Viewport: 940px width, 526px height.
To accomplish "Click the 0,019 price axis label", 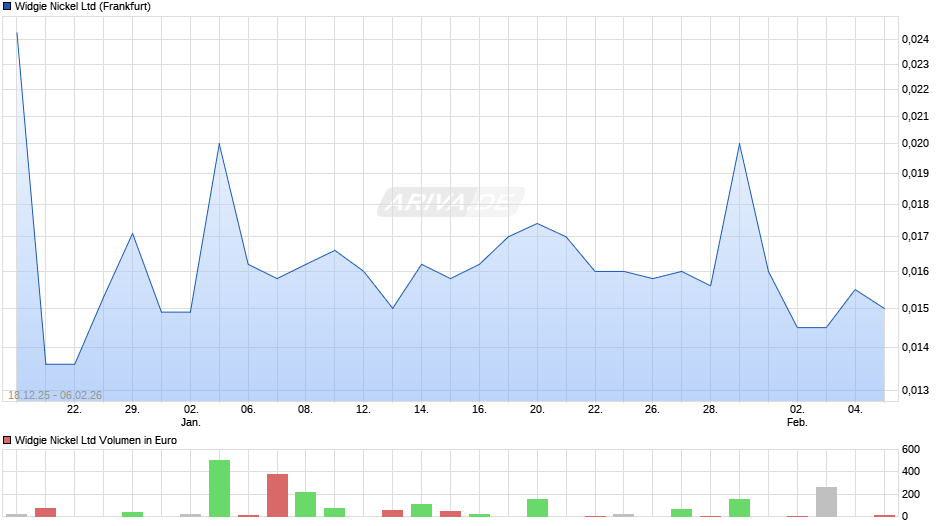I will (915, 173).
